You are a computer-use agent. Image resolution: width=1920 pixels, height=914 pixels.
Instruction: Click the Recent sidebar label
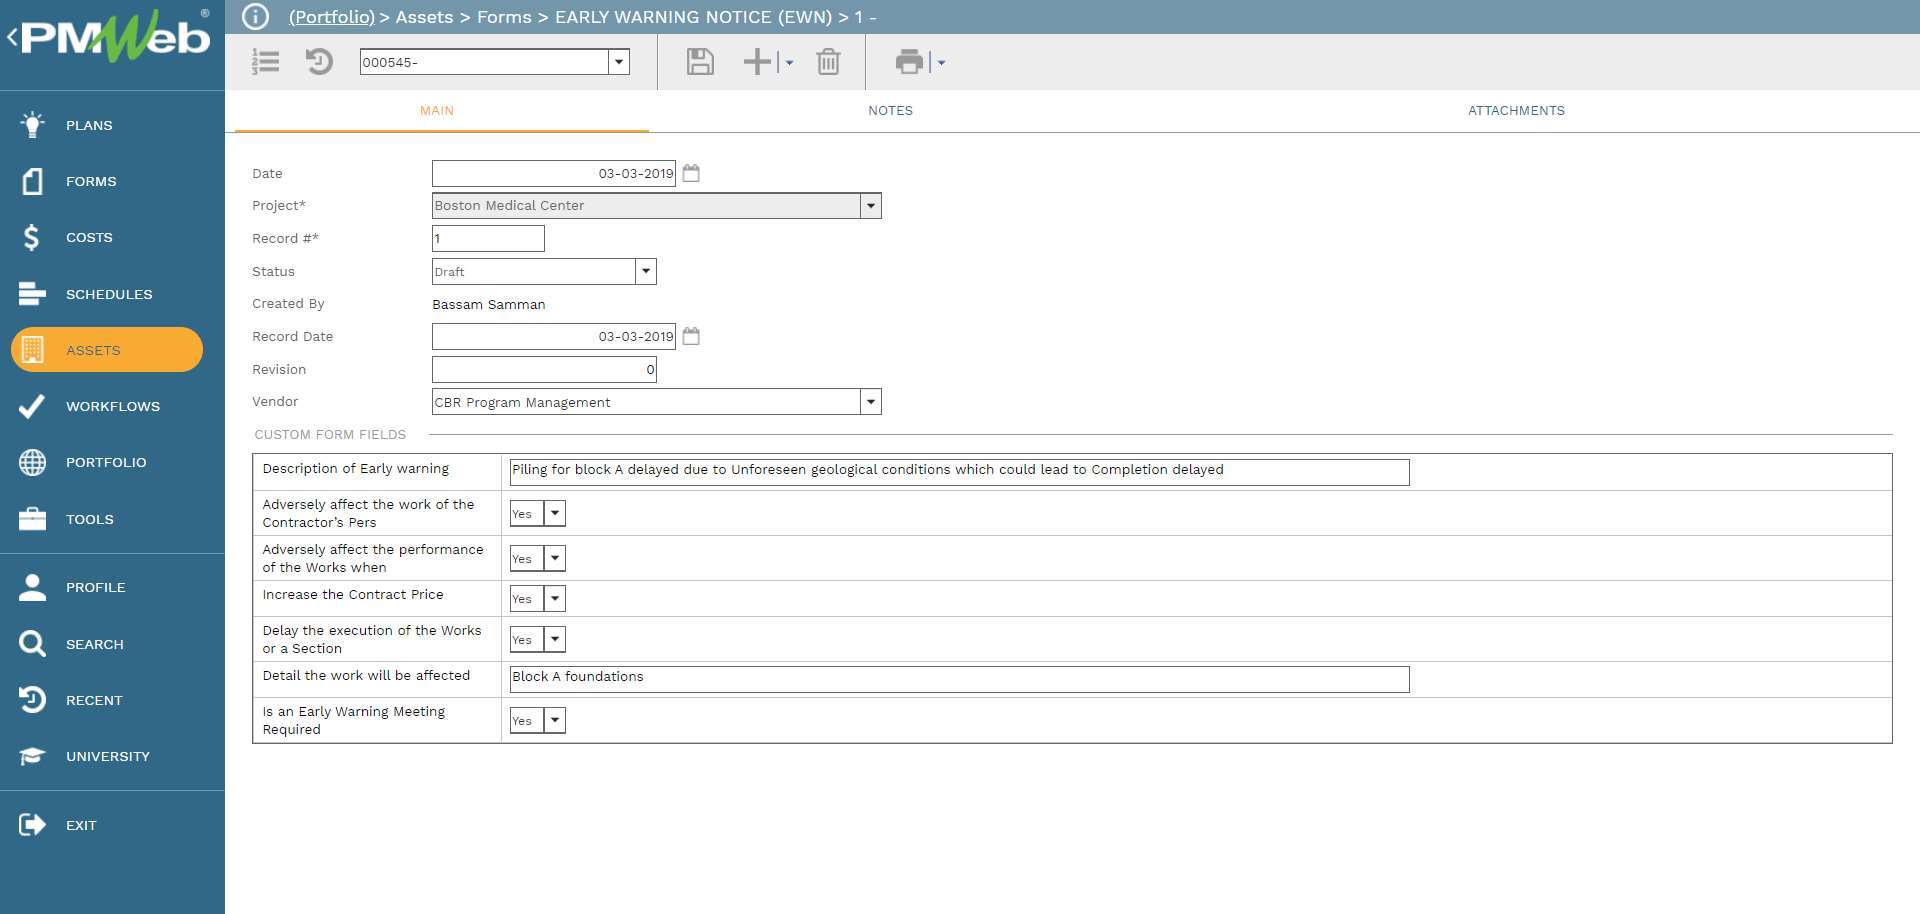[x=94, y=700]
